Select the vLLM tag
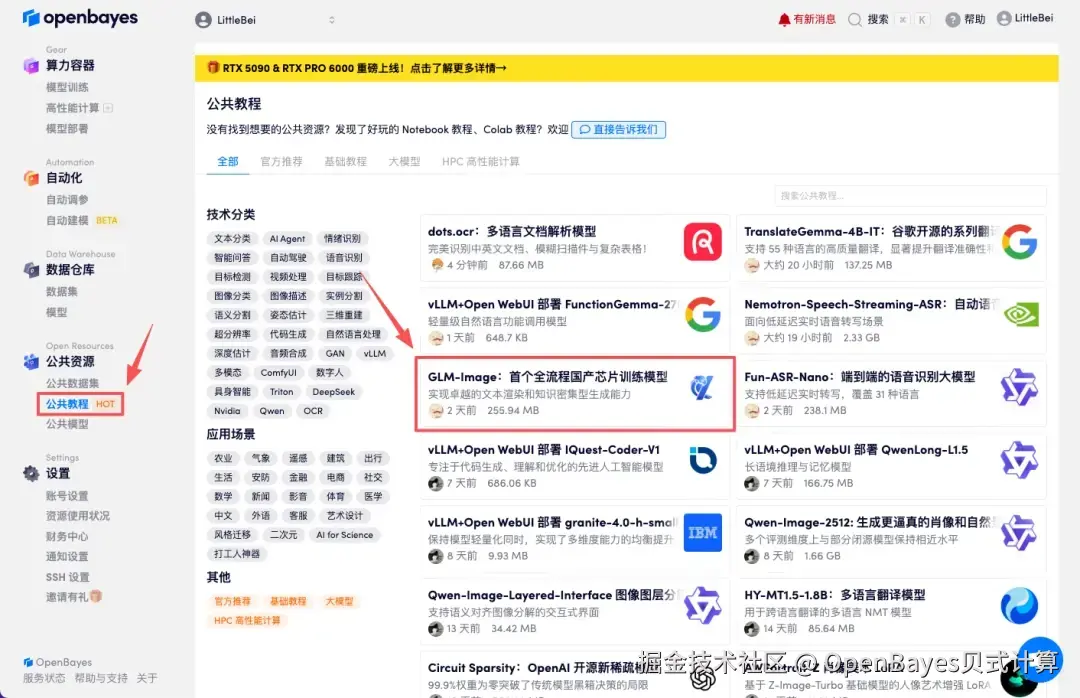Image resolution: width=1080 pixels, height=698 pixels. pyautogui.click(x=375, y=353)
